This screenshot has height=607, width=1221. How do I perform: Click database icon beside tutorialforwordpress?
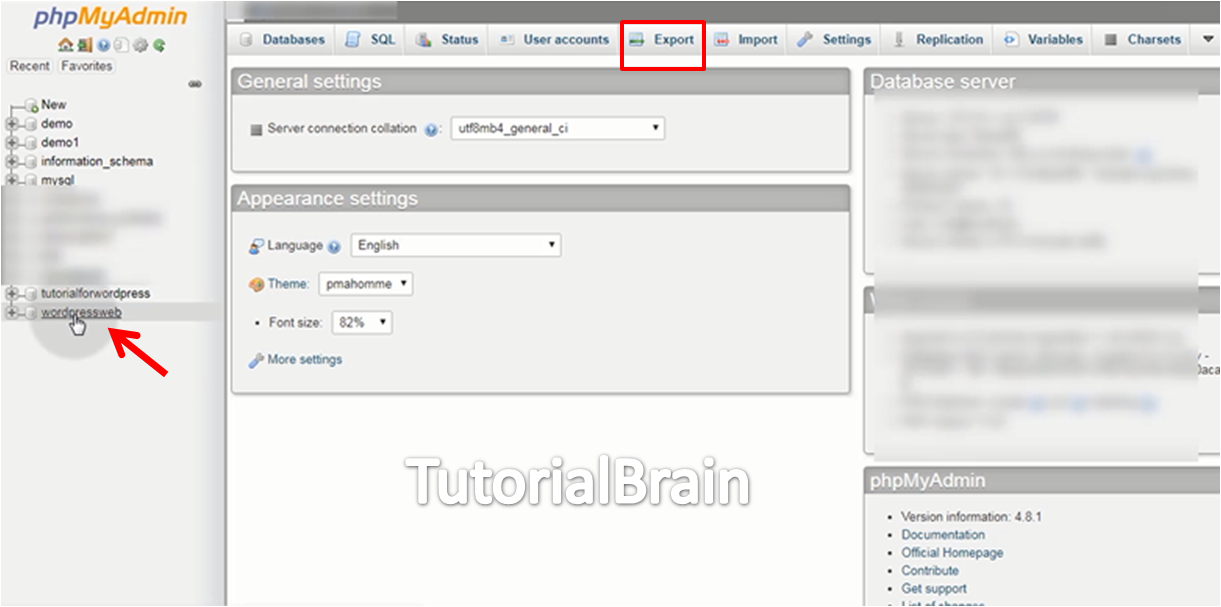pos(31,294)
